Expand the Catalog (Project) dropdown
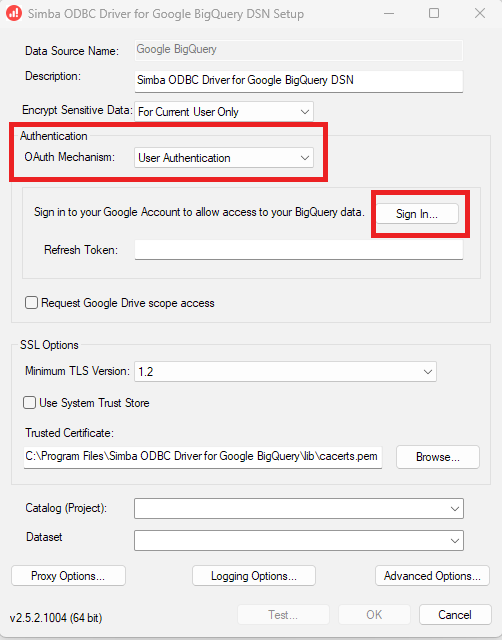Image resolution: width=502 pixels, height=640 pixels. click(x=299, y=509)
